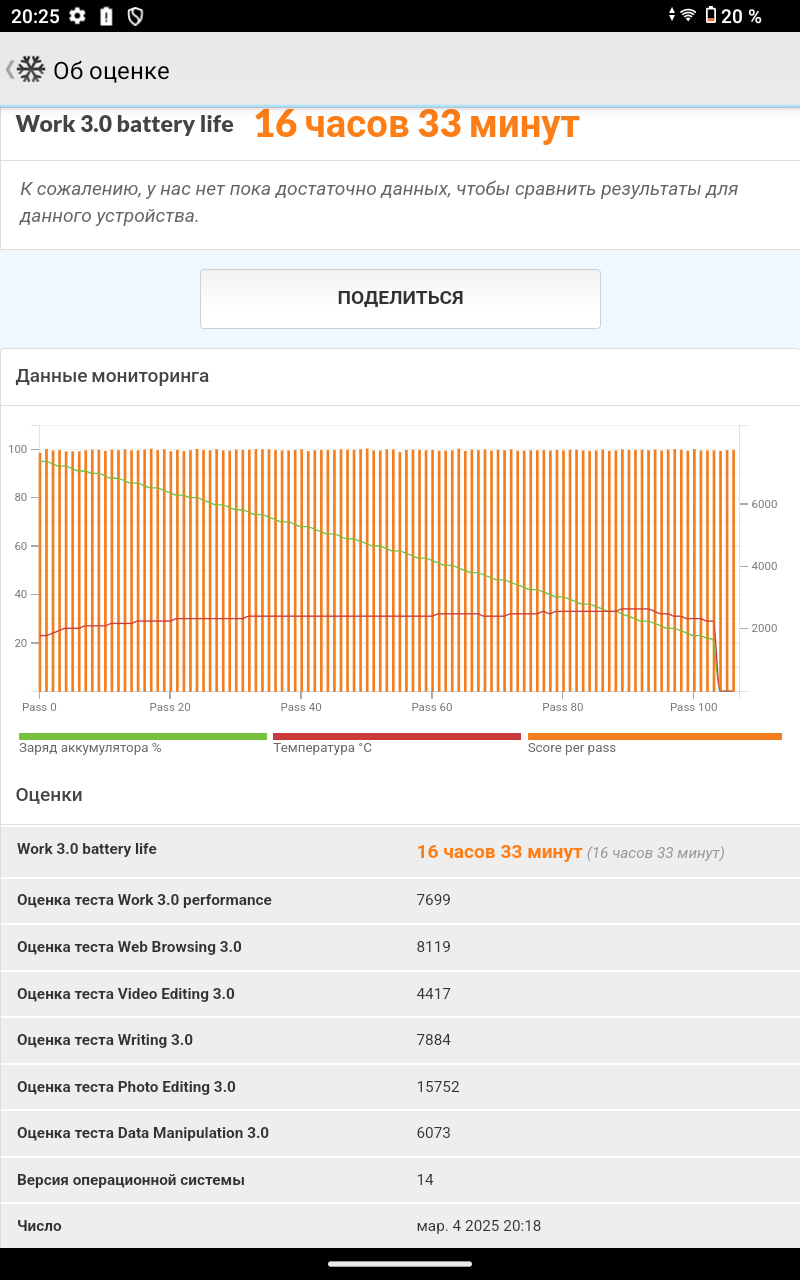Image resolution: width=800 pixels, height=1280 pixels.
Task: Tap the shield icon in status bar
Action: 136,16
